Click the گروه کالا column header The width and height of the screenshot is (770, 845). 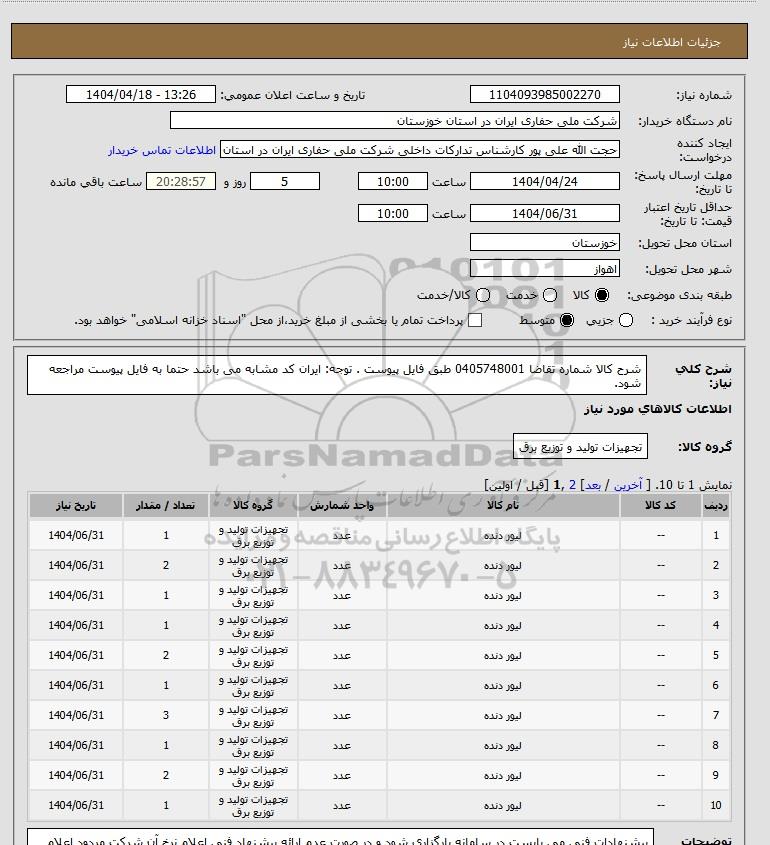[253, 505]
